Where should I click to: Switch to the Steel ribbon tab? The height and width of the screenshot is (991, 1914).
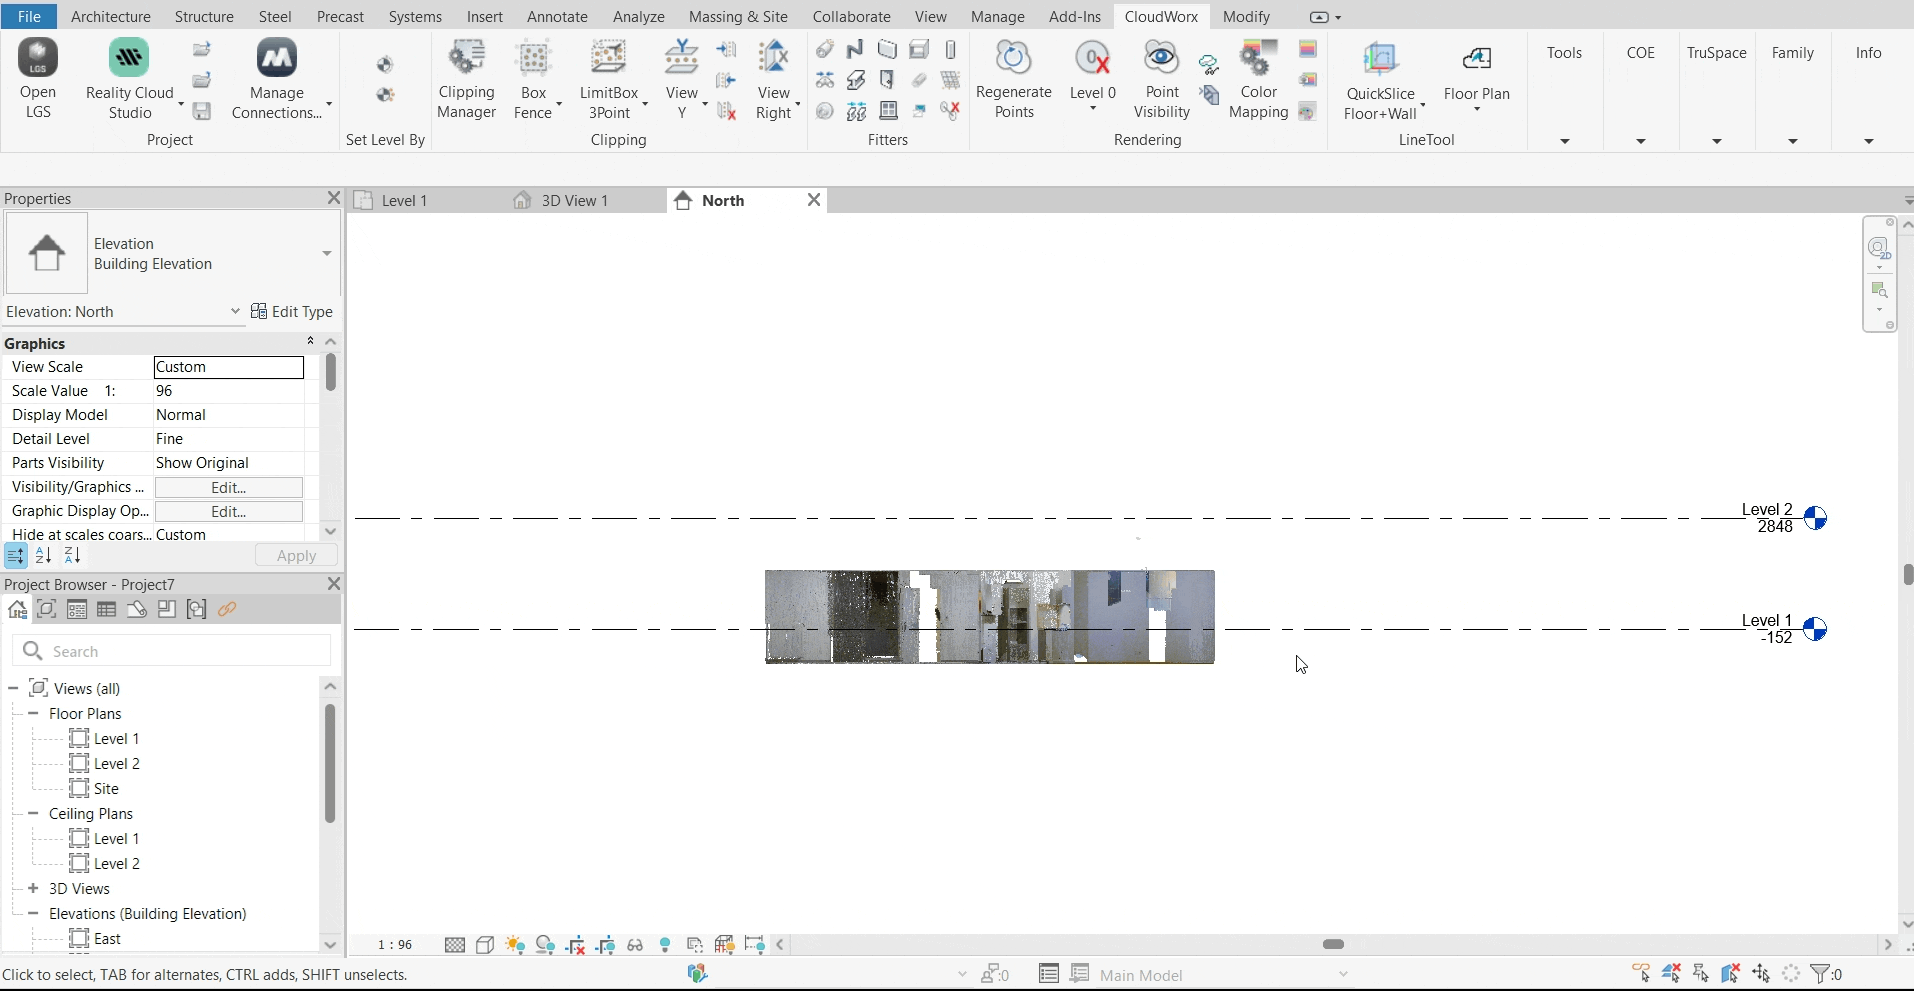pyautogui.click(x=274, y=16)
